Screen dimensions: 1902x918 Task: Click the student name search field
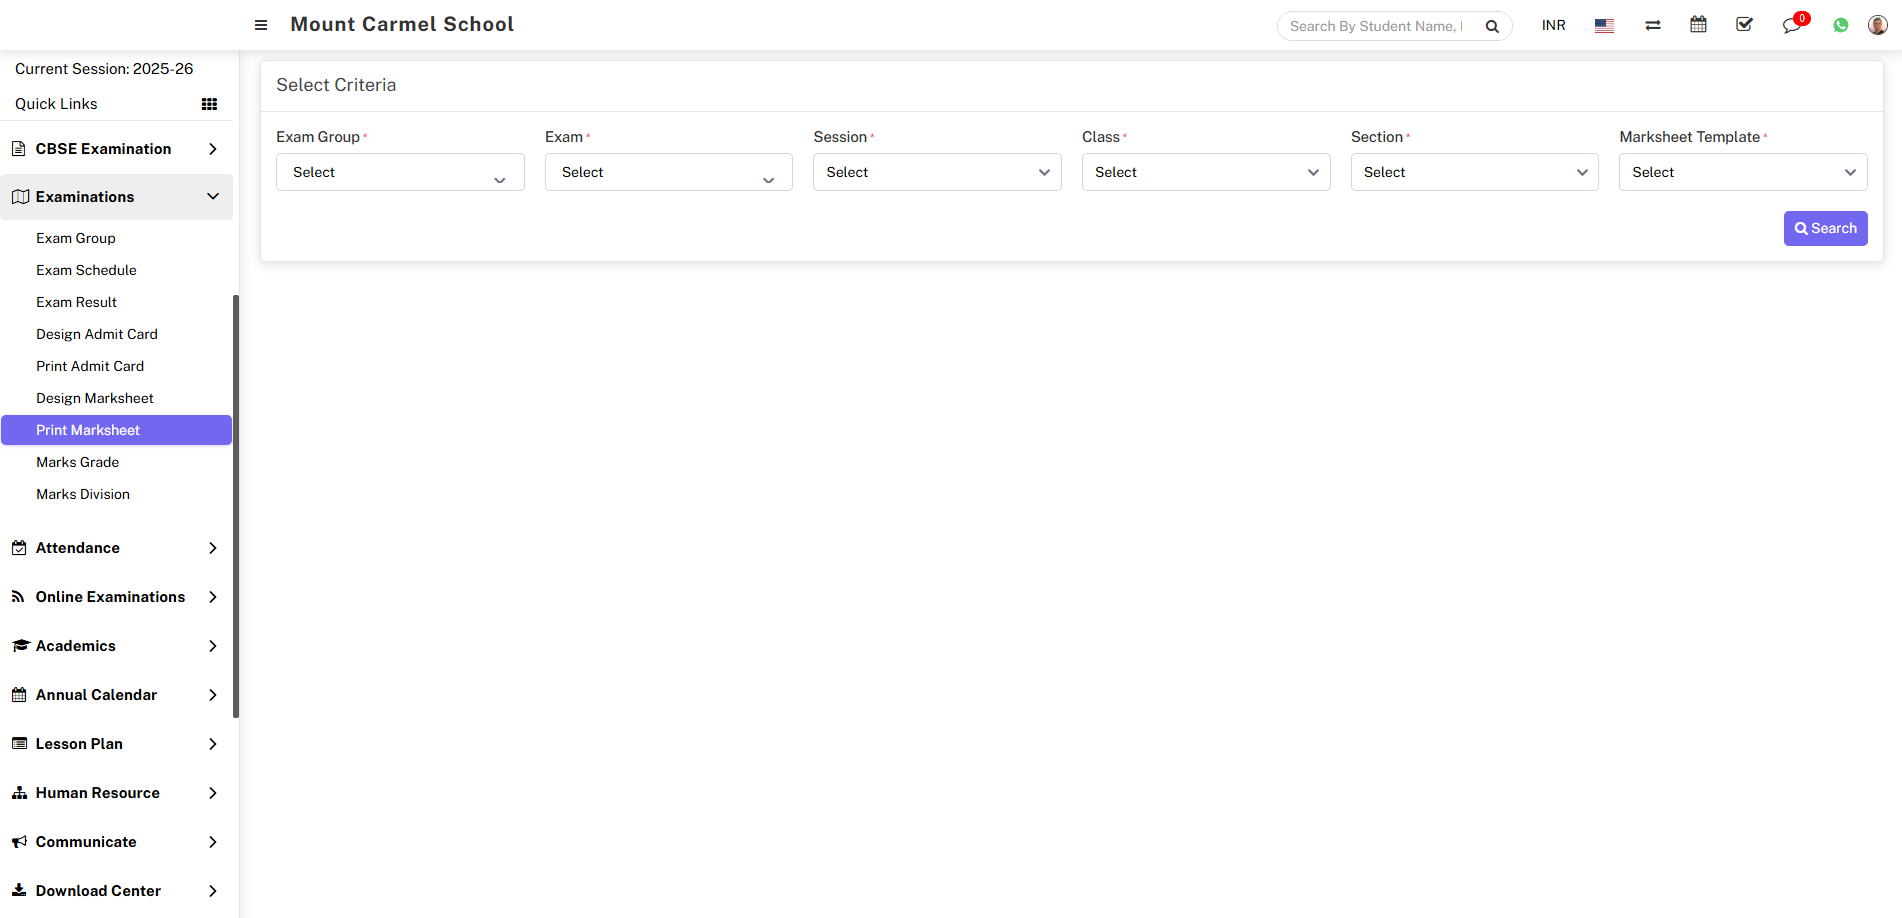pyautogui.click(x=1376, y=26)
